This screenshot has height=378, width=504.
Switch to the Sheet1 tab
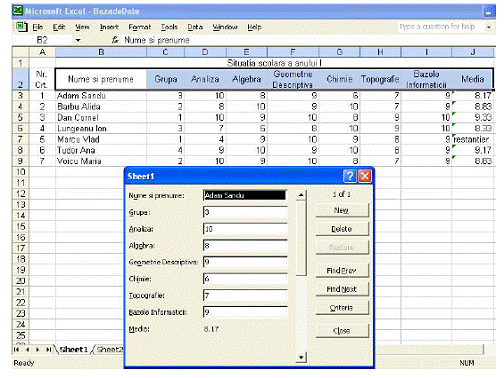(74, 349)
